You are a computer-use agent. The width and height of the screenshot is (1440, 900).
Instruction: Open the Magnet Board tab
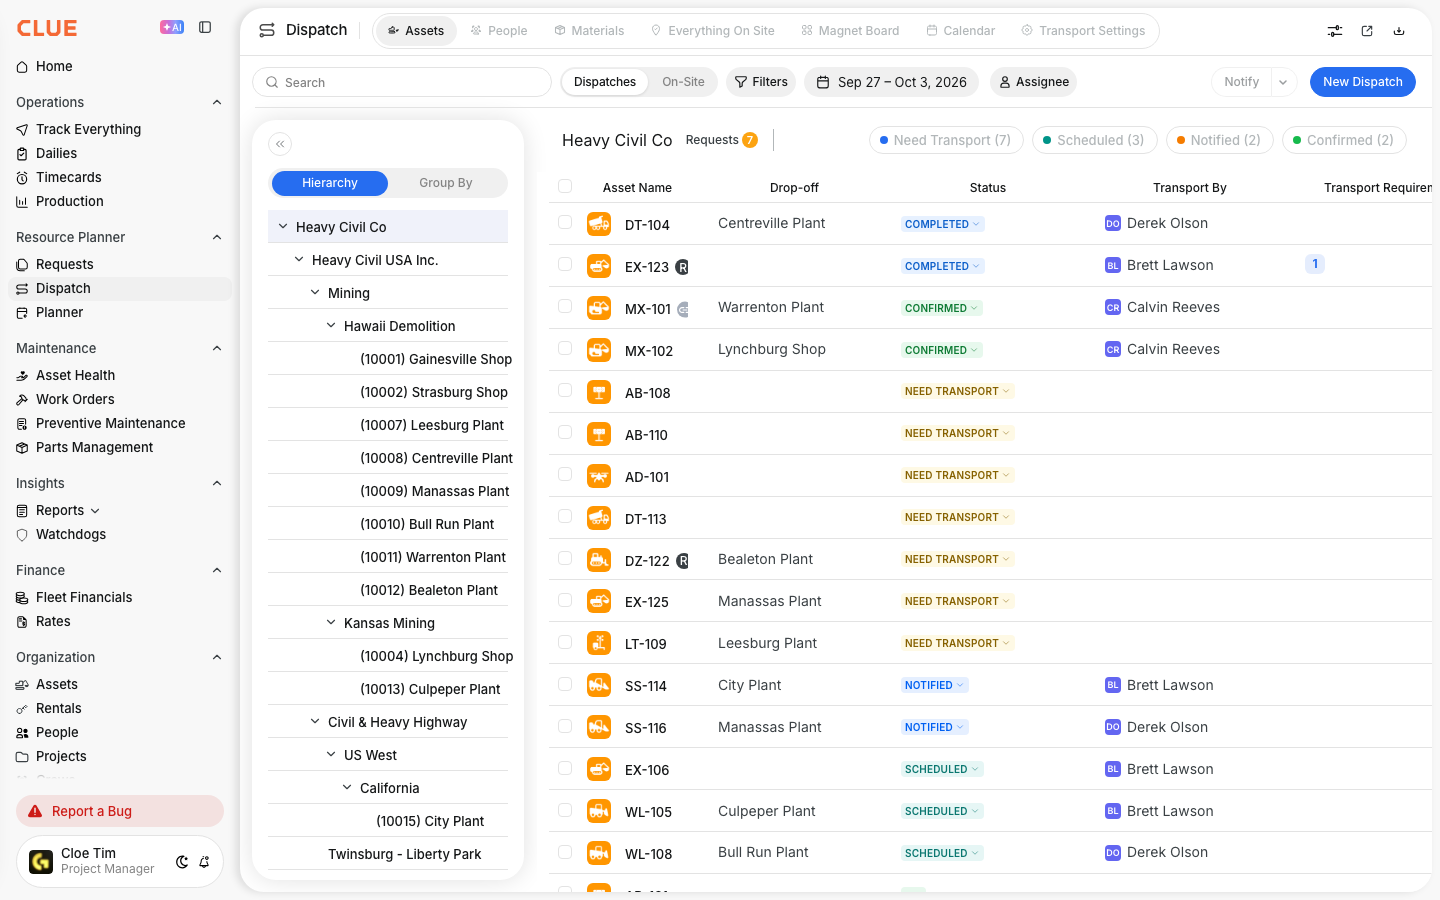pos(850,31)
